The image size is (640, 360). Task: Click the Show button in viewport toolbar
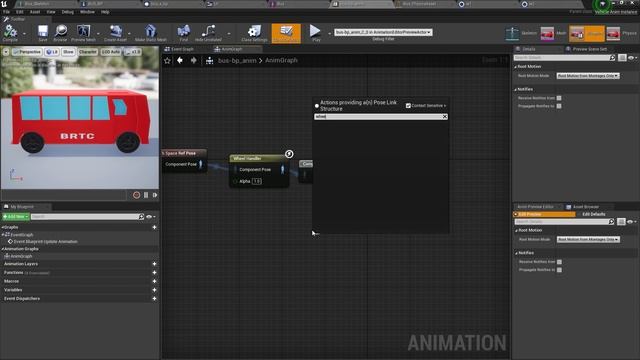point(68,52)
